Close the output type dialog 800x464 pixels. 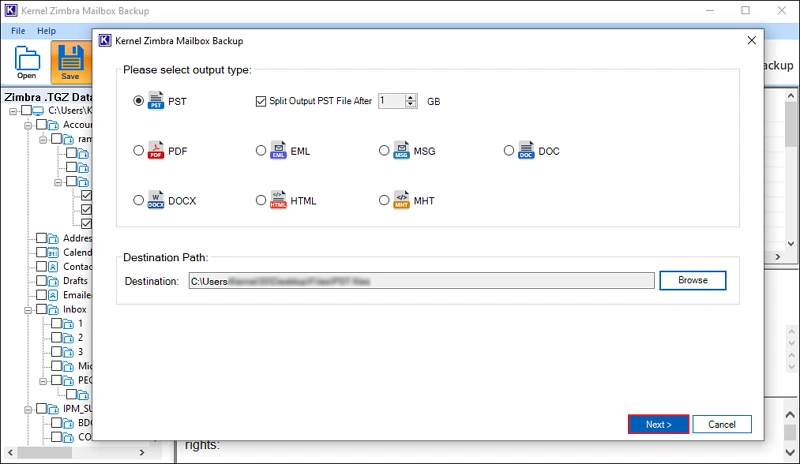coord(752,40)
